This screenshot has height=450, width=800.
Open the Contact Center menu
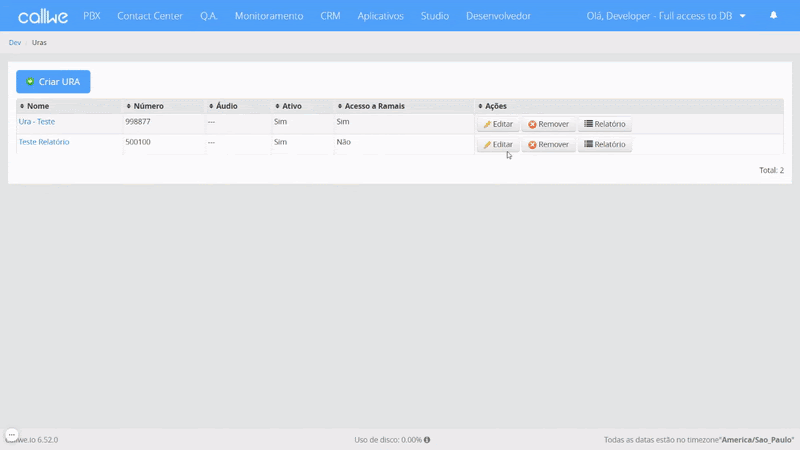[150, 16]
